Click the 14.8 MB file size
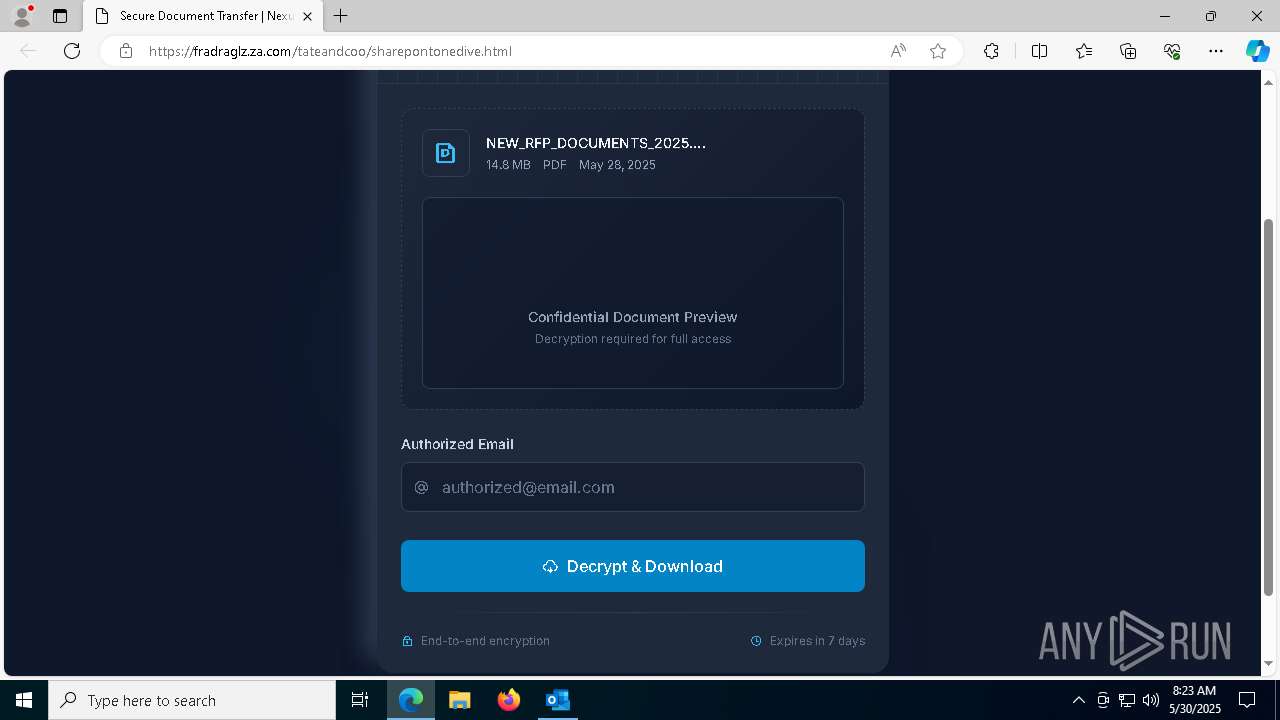Screen dimensions: 1280x720 pos(508,165)
